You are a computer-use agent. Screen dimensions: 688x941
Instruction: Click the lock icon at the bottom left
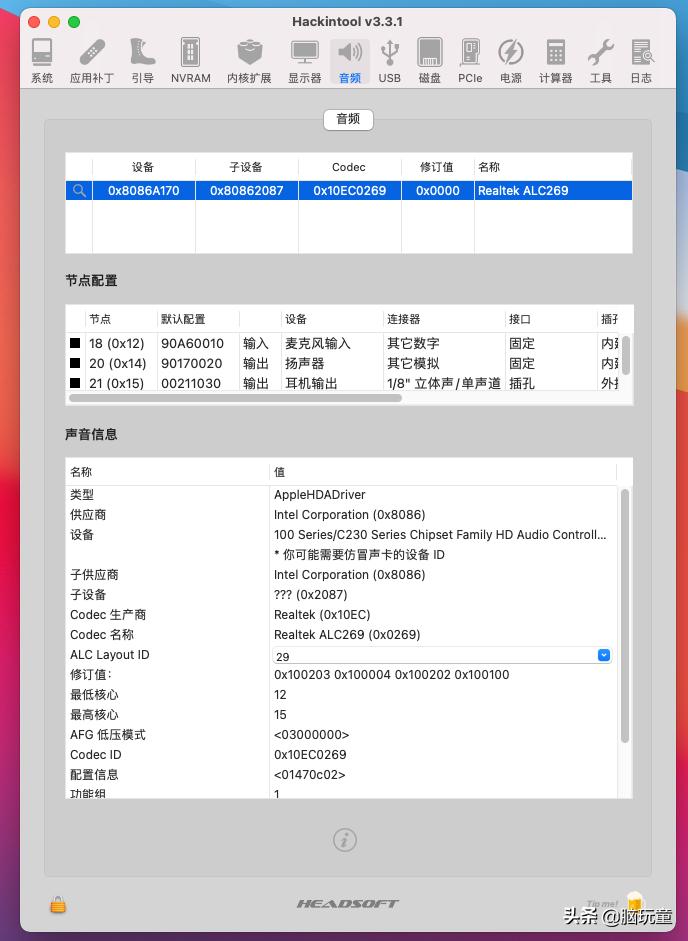point(58,904)
